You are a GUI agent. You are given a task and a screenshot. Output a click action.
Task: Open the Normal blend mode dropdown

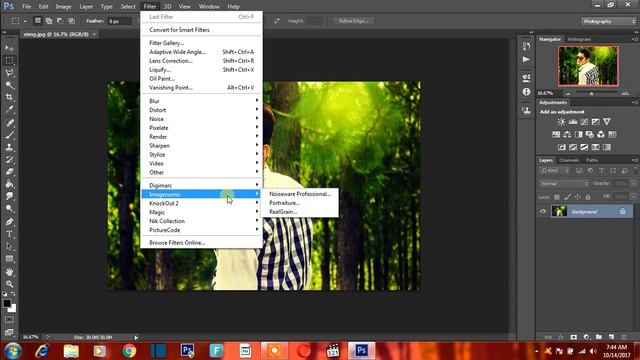click(x=564, y=184)
